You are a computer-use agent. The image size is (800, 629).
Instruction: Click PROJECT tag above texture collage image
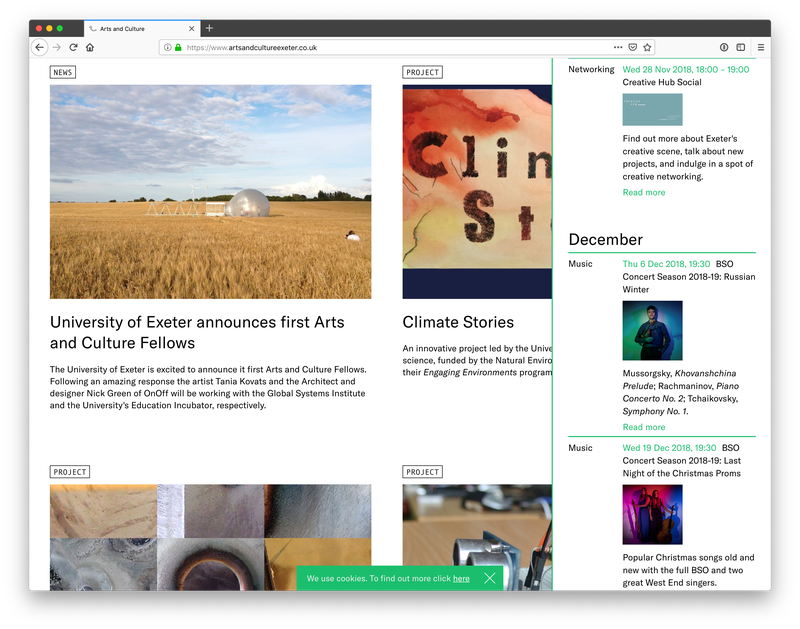click(70, 472)
